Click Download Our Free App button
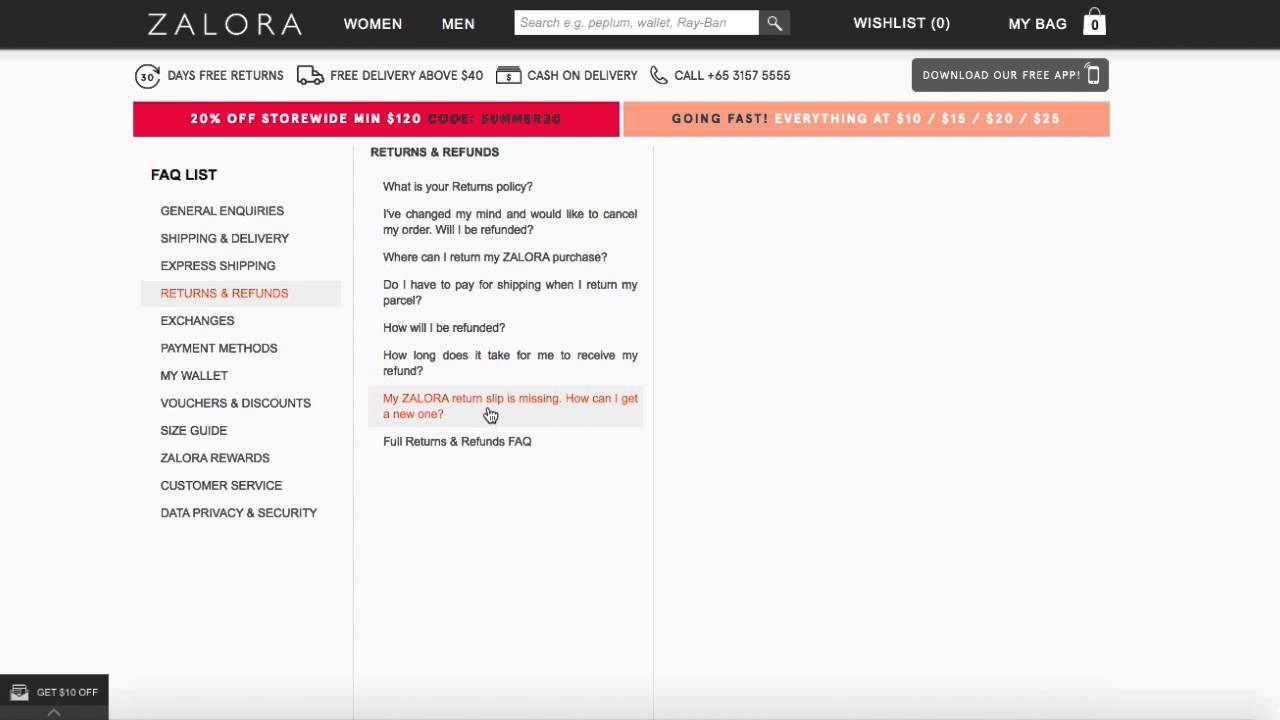Screen dimensions: 1280x720 pos(1010,75)
